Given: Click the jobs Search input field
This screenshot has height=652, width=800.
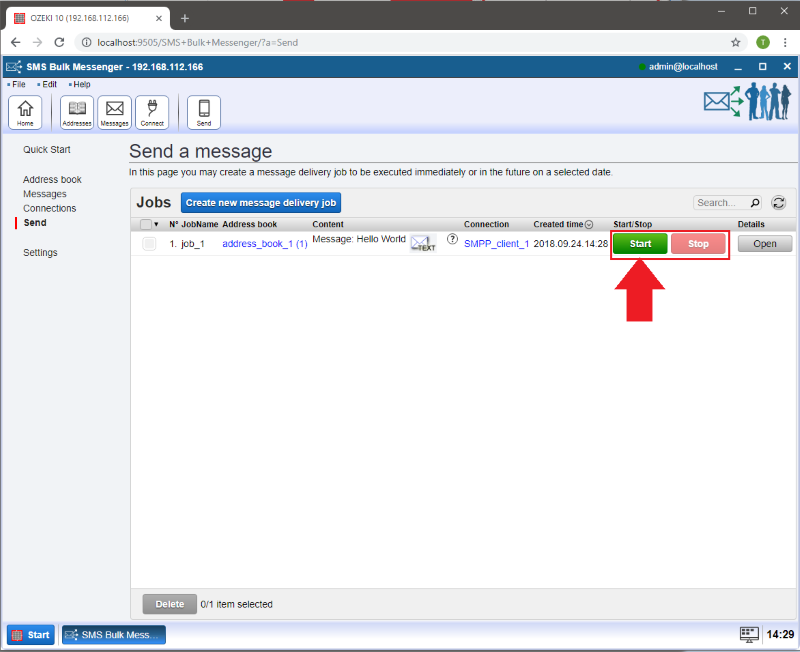Looking at the screenshot, I should click(x=719, y=203).
